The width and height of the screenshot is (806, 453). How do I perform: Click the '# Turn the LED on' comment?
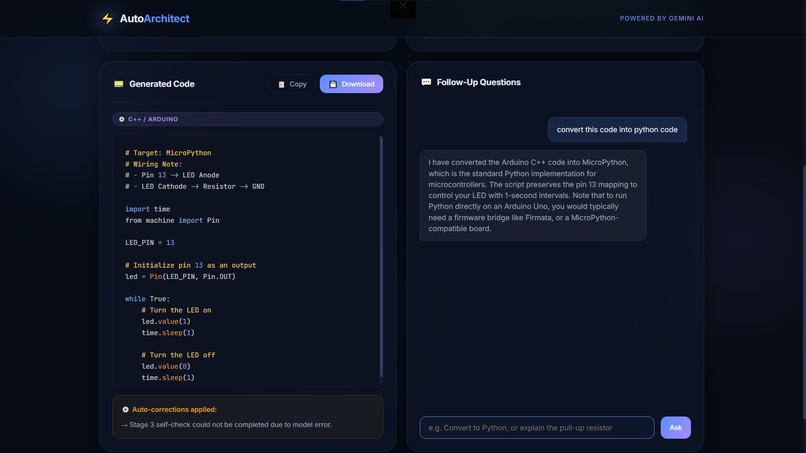coord(176,310)
